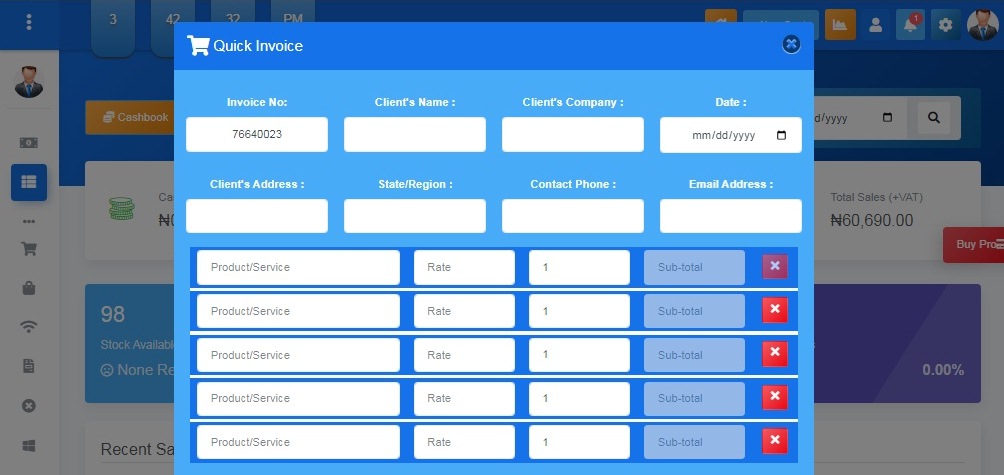
Task: Open the three-dot menu at top left
Action: click(x=28, y=22)
